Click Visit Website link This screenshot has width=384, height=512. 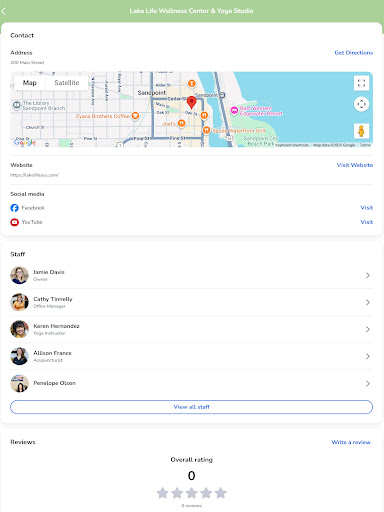(x=355, y=165)
